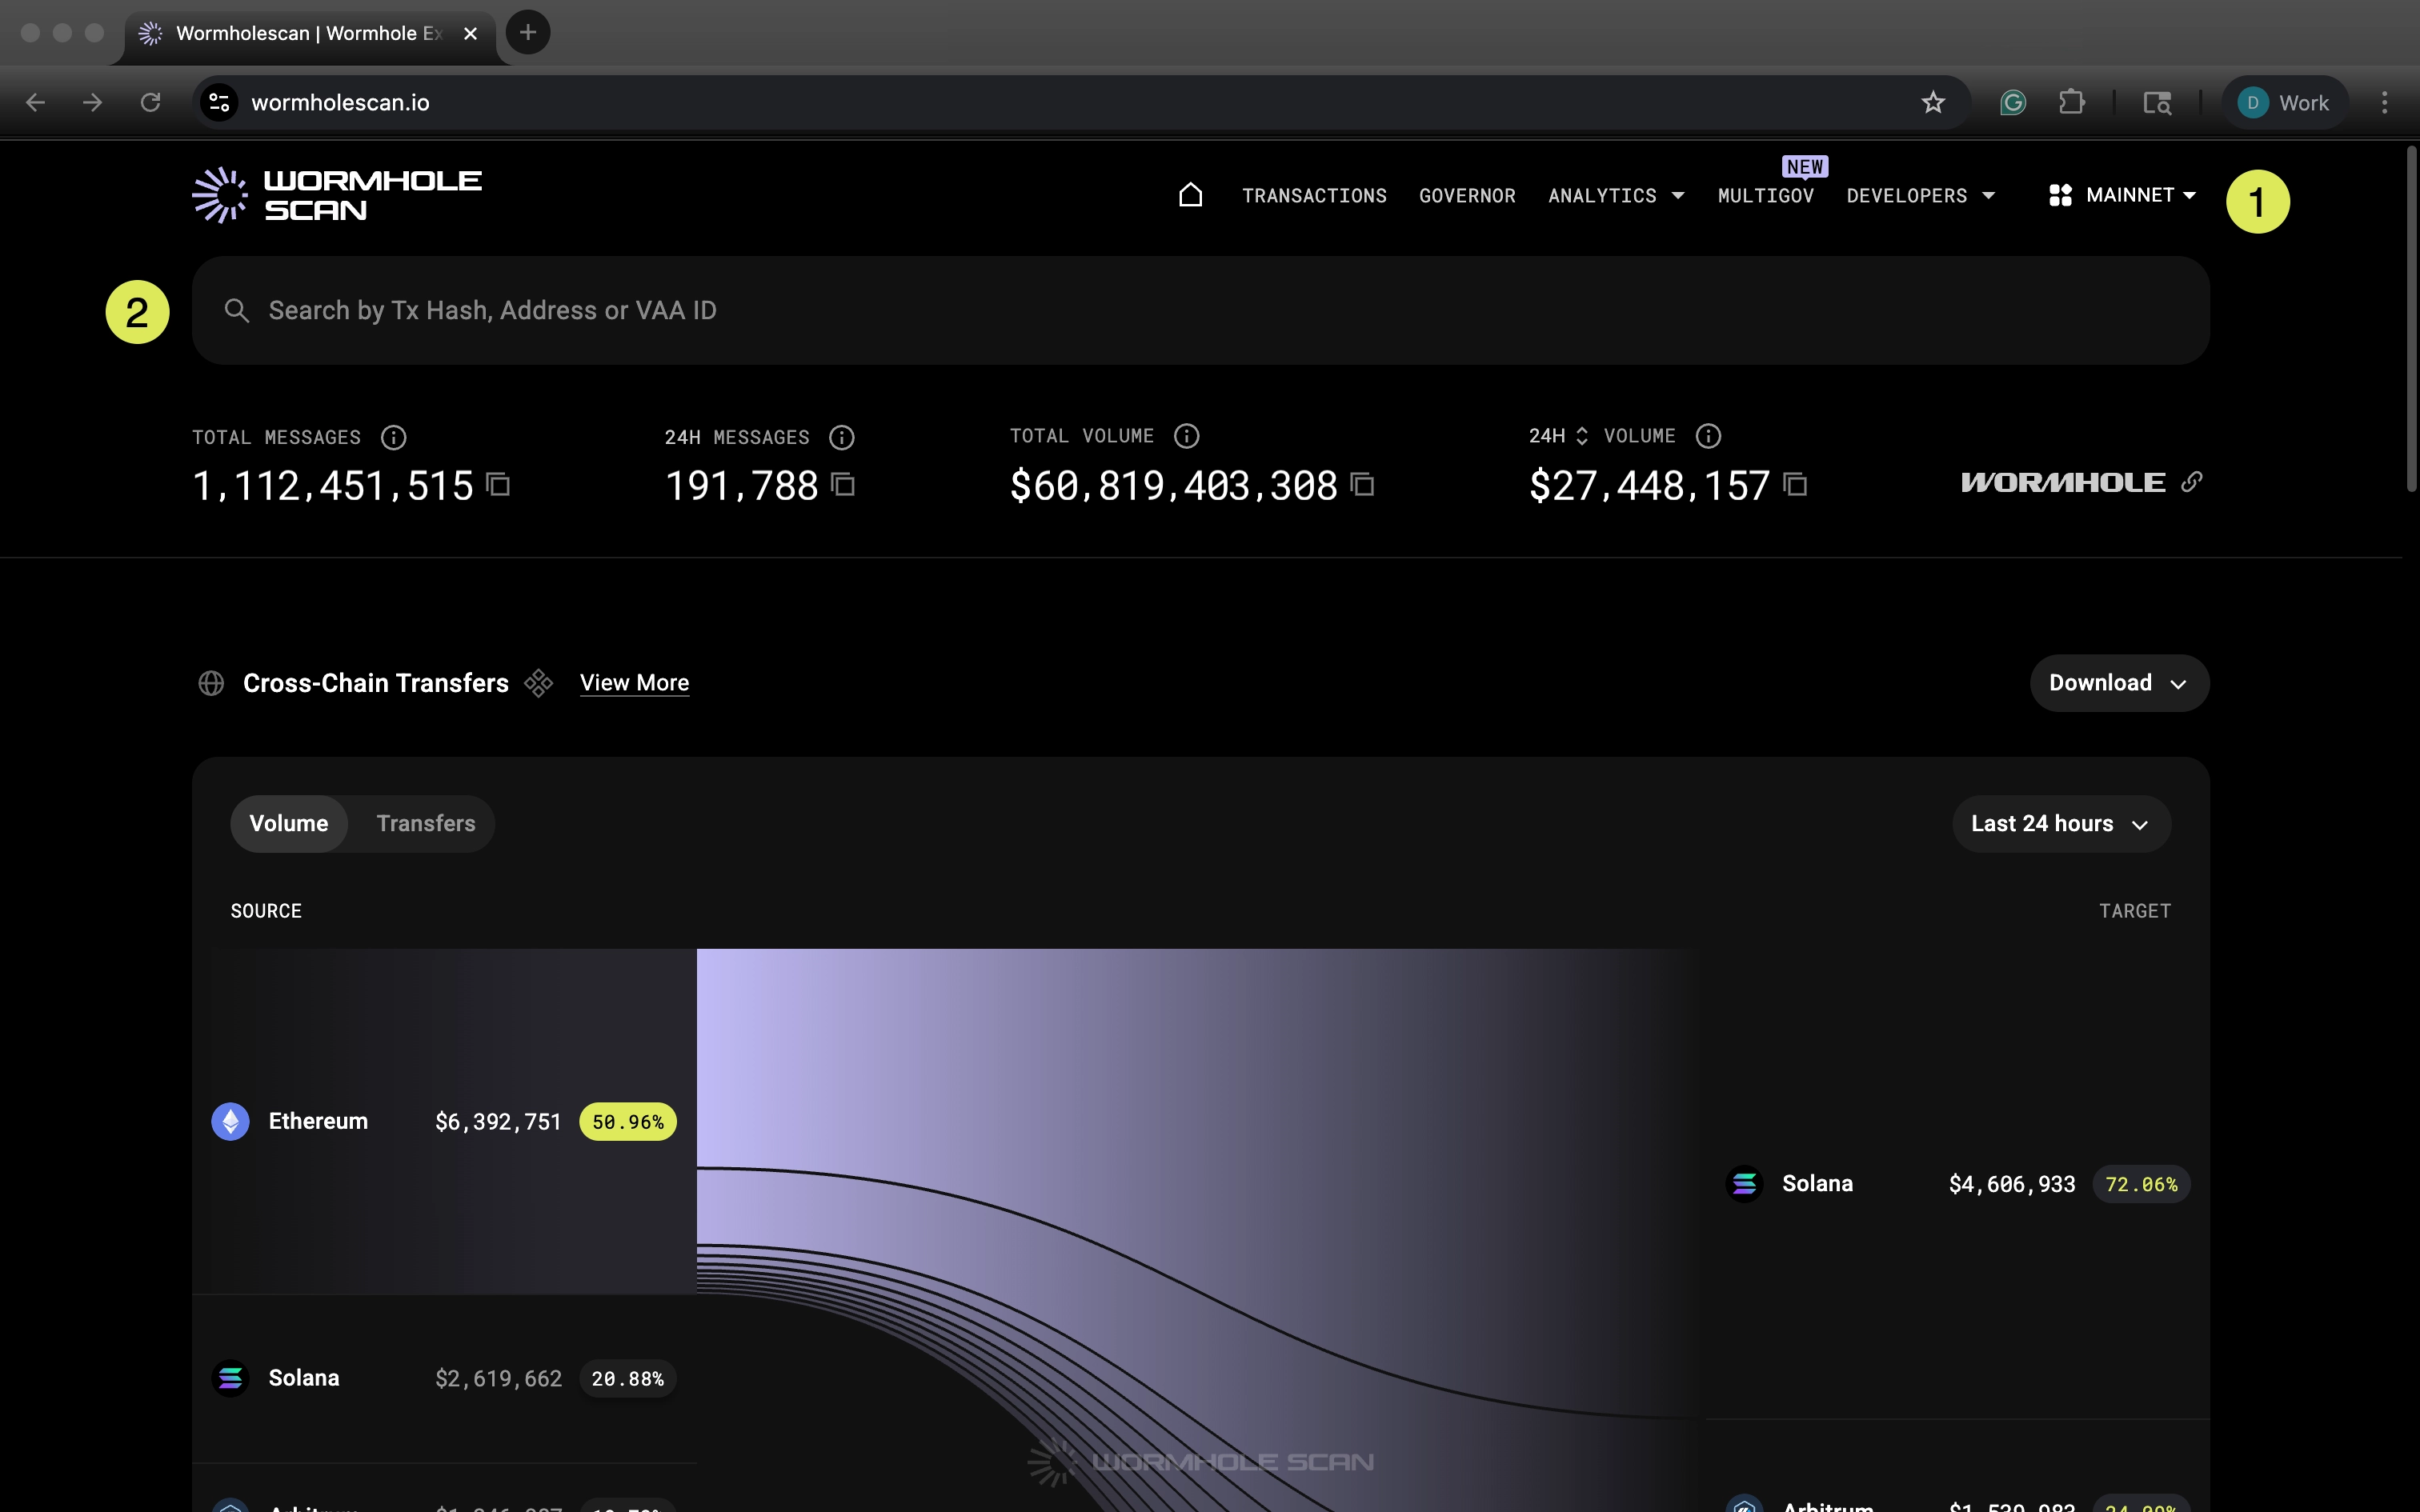Open the Download dropdown
Image resolution: width=2420 pixels, height=1512 pixels.
[2119, 683]
